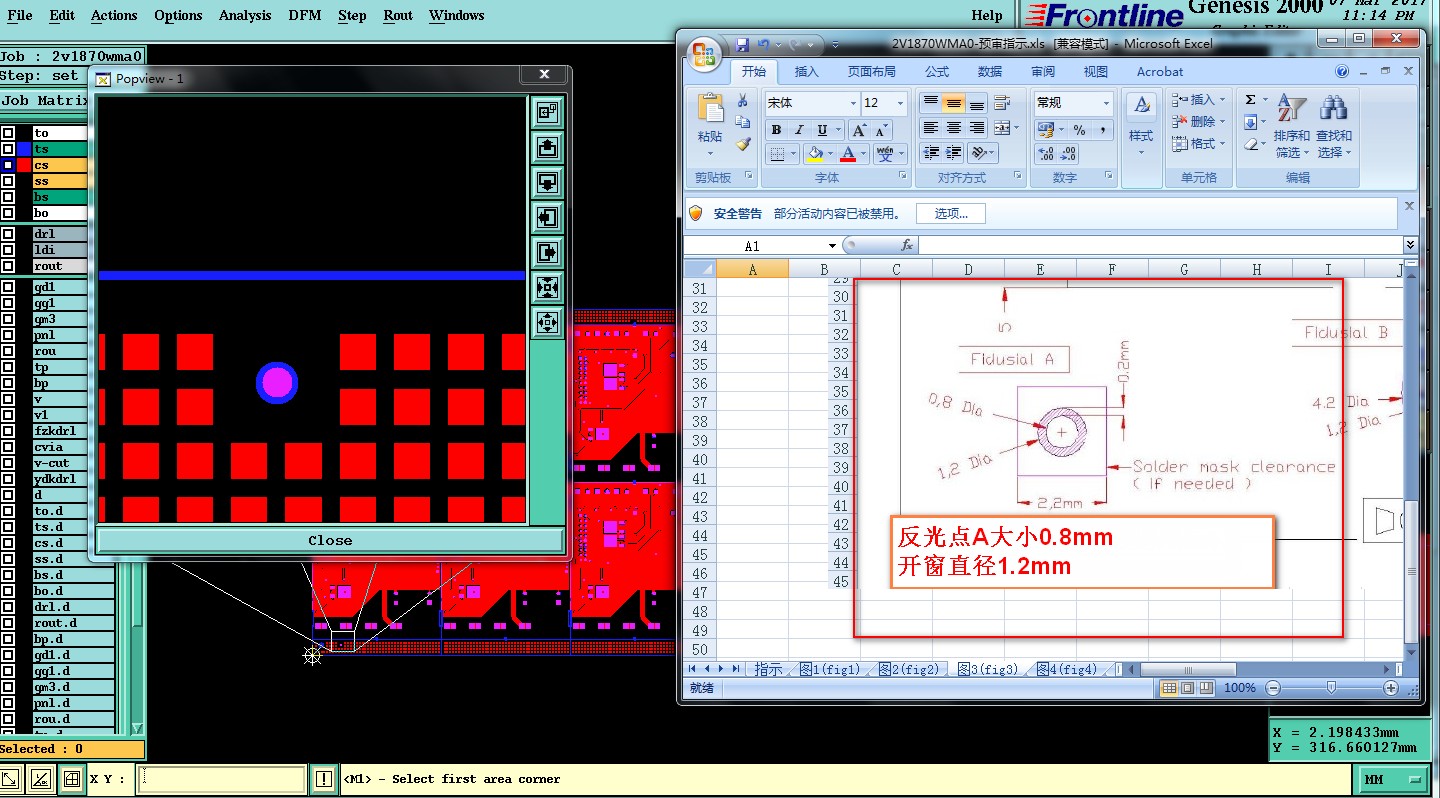Save the workbook from the quick access toolbar

742,44
